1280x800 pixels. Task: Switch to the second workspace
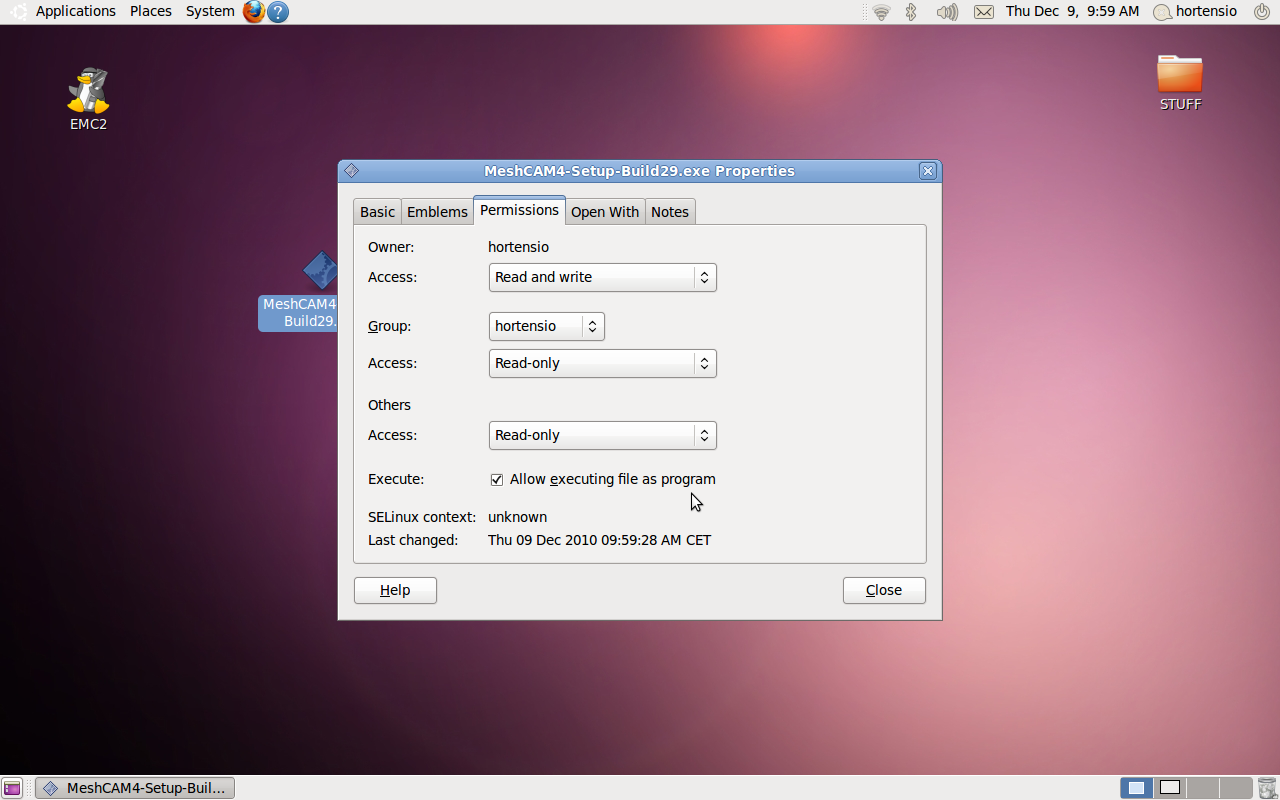coord(1169,788)
